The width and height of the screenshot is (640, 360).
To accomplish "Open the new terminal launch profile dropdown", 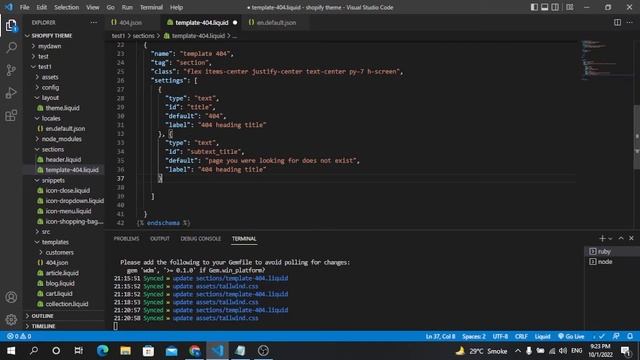I will [610, 238].
